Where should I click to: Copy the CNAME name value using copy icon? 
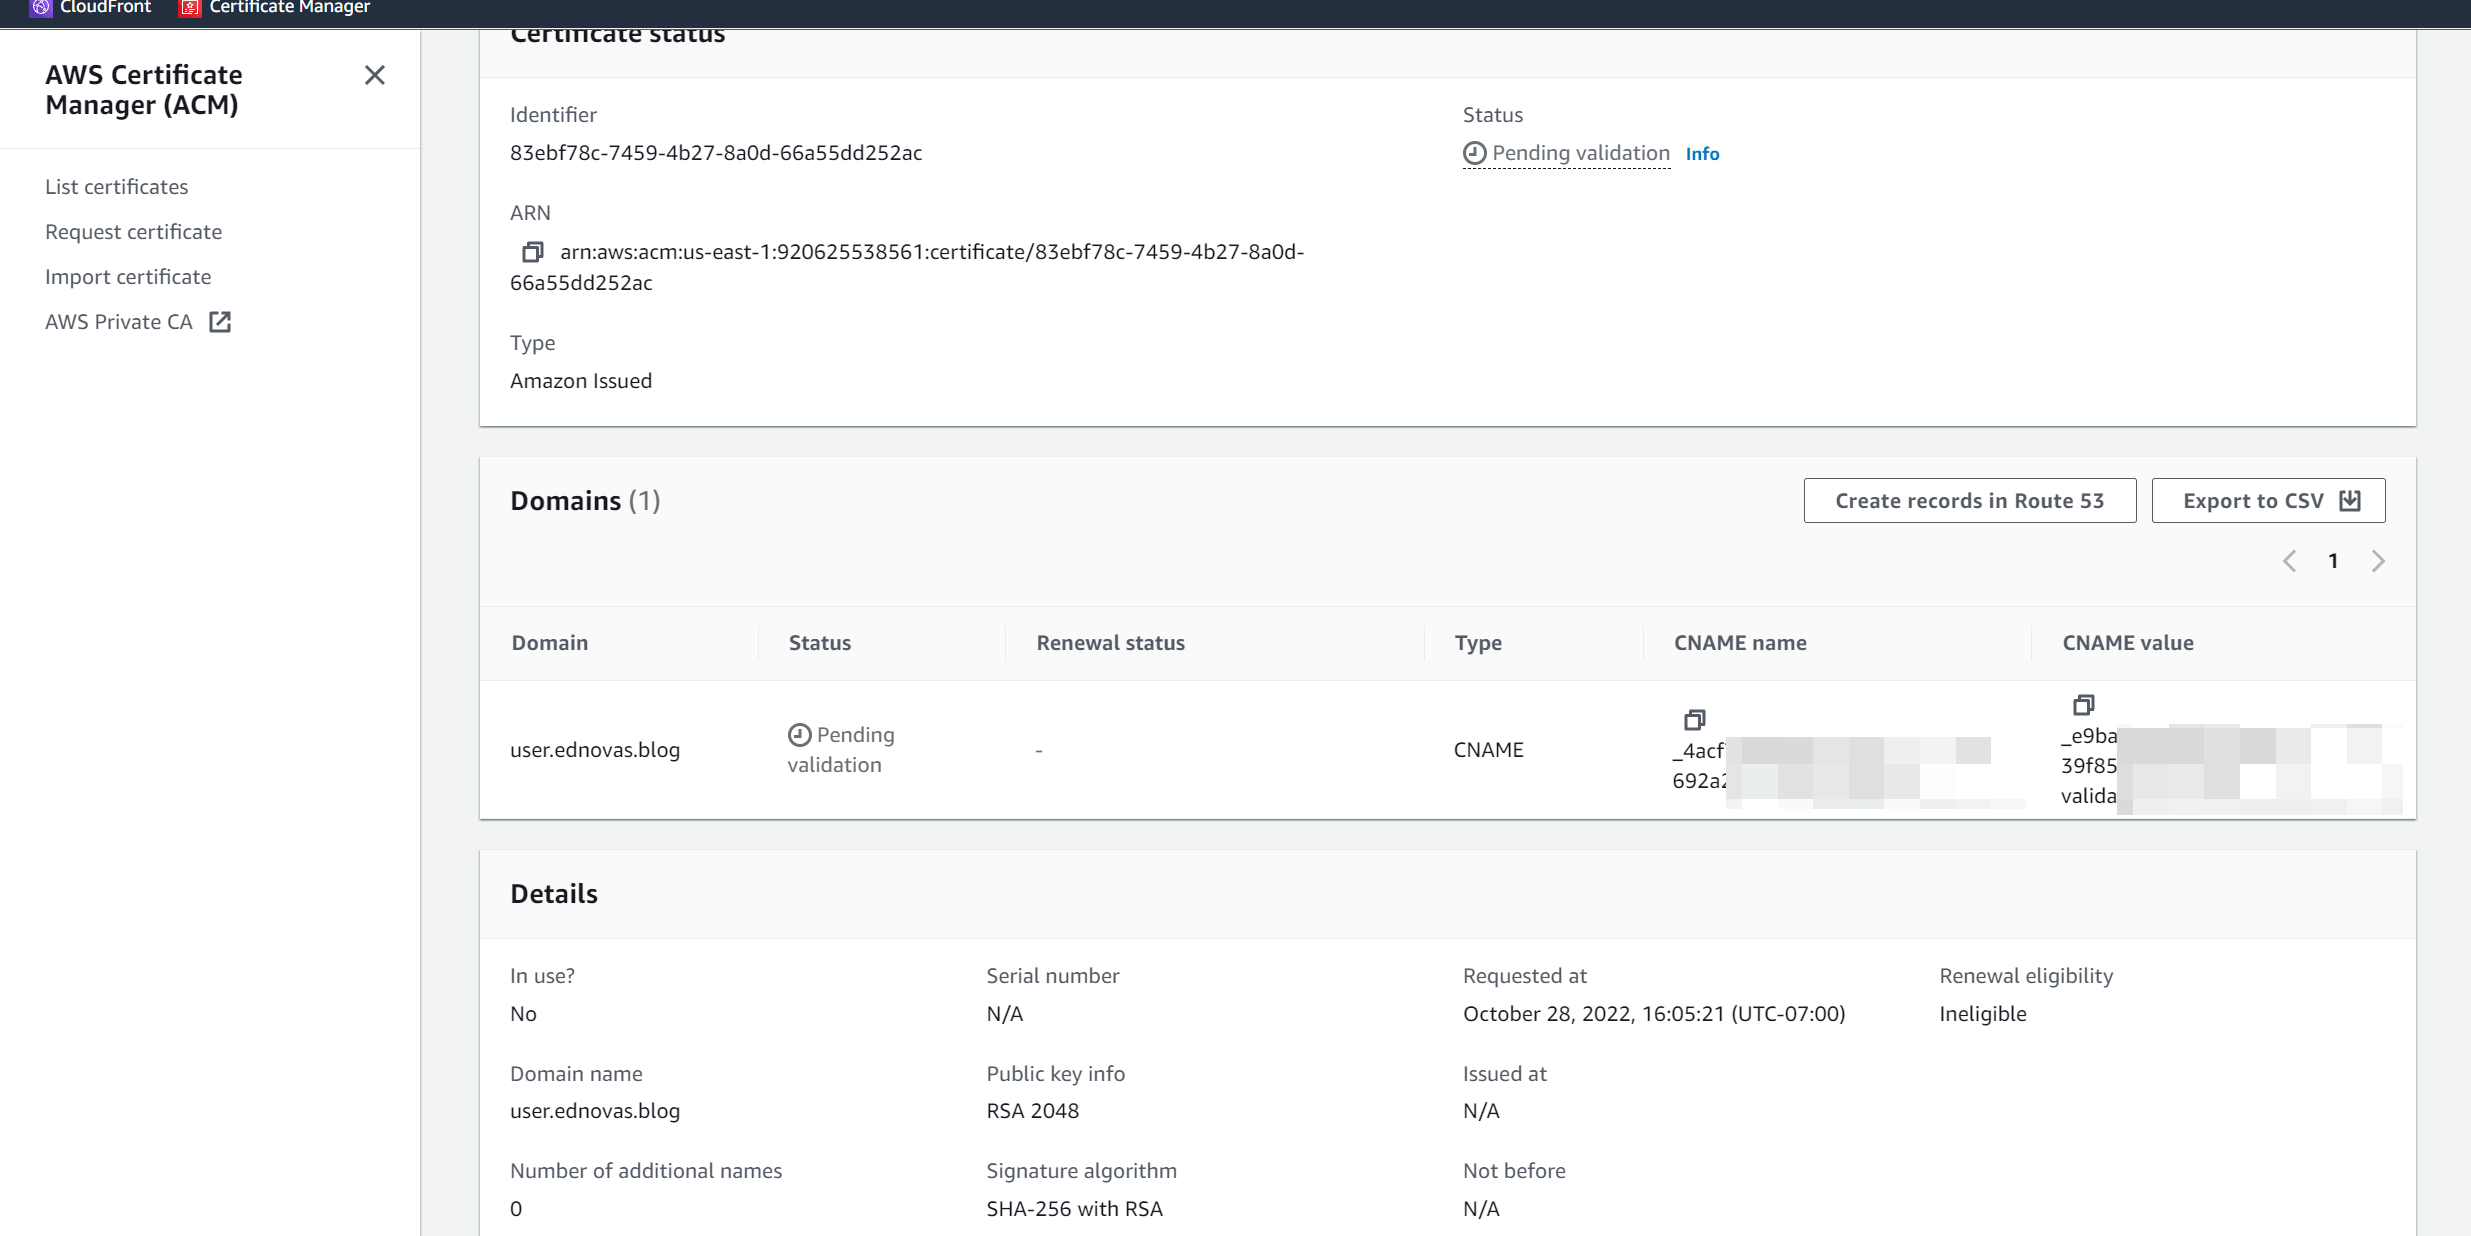click(x=1695, y=719)
